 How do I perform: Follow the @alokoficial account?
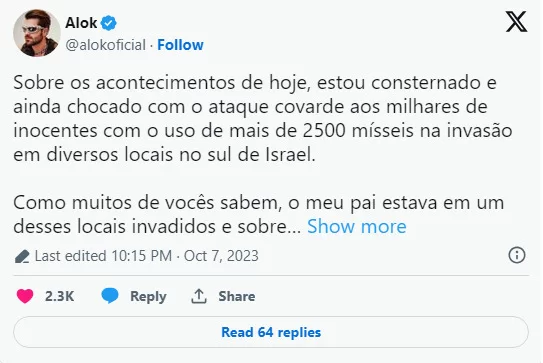coord(180,45)
